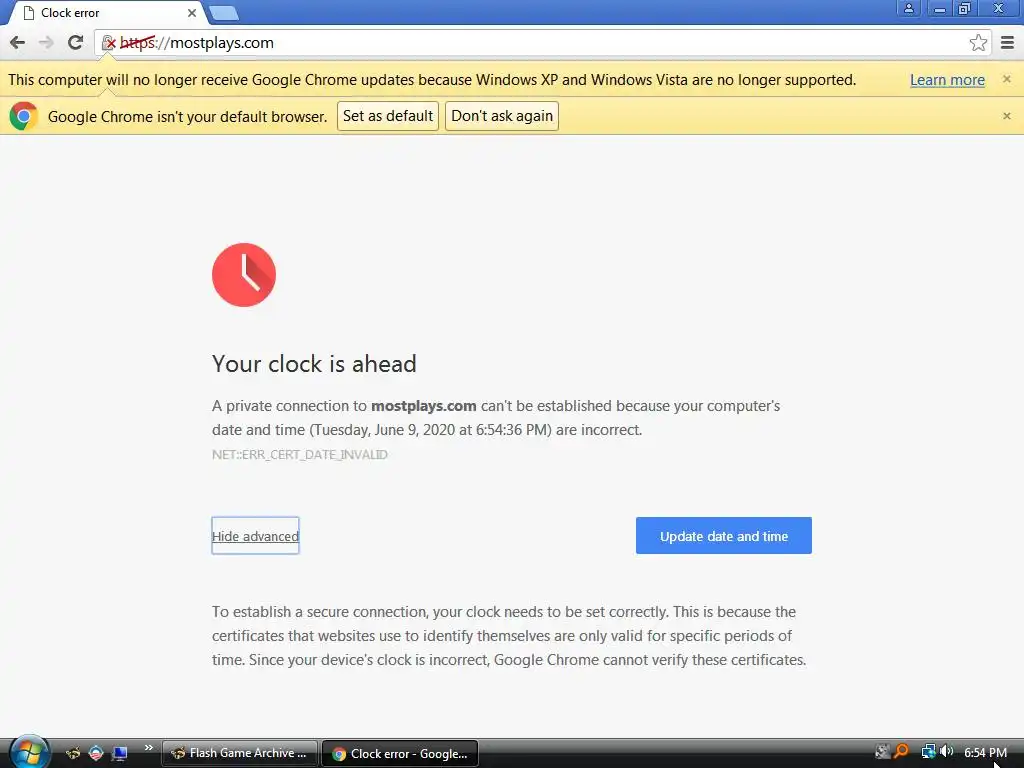Click the first gray system tray icon
Viewport: 1024px width, 768px height.
click(882, 752)
